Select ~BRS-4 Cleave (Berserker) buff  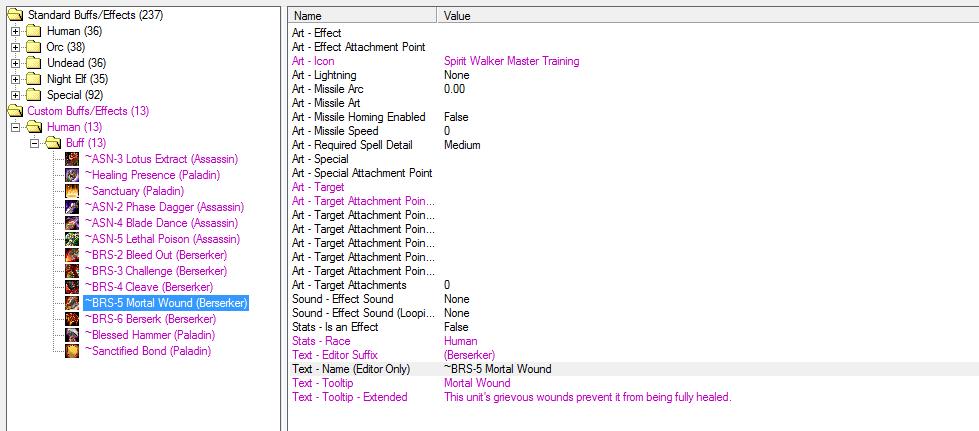click(149, 287)
